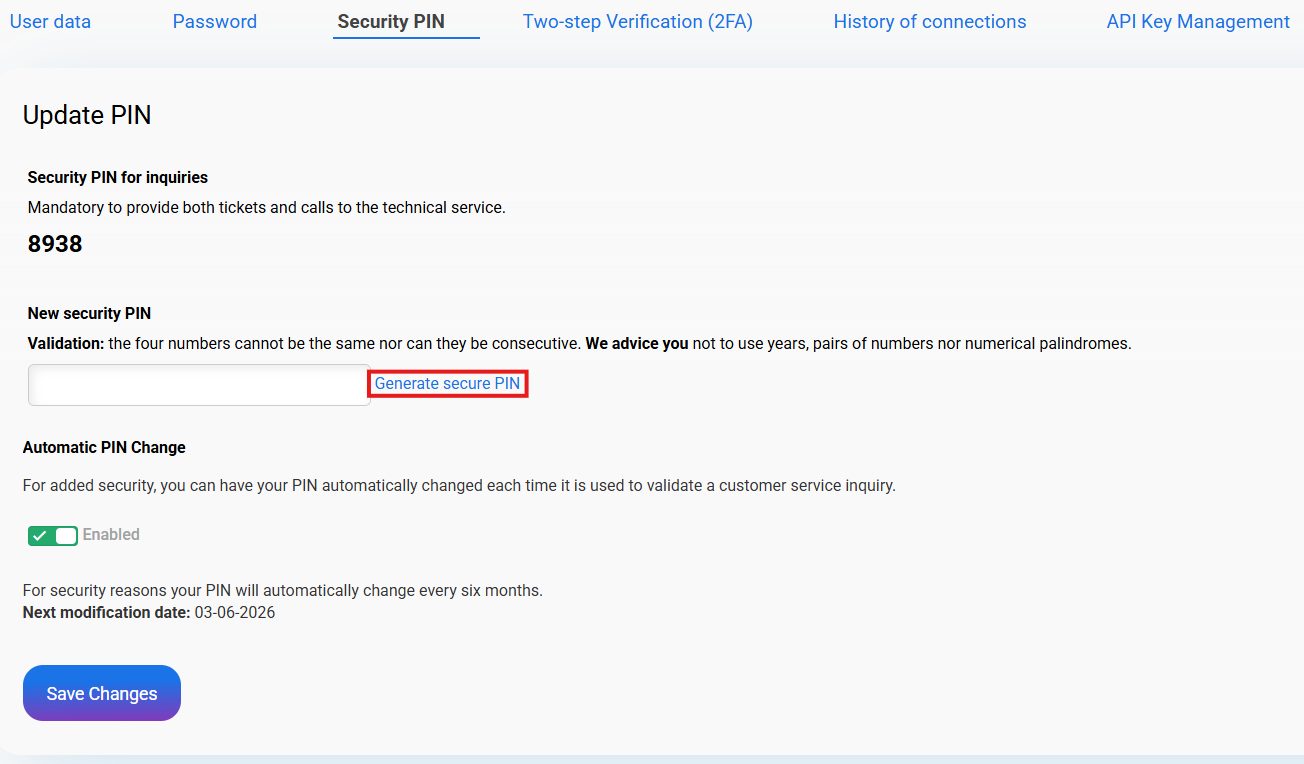
Task: Click the Automatic PIN Change heading
Action: click(x=104, y=447)
